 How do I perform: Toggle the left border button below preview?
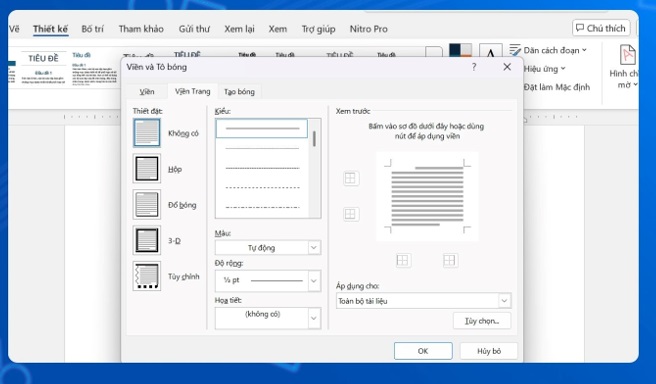403,261
